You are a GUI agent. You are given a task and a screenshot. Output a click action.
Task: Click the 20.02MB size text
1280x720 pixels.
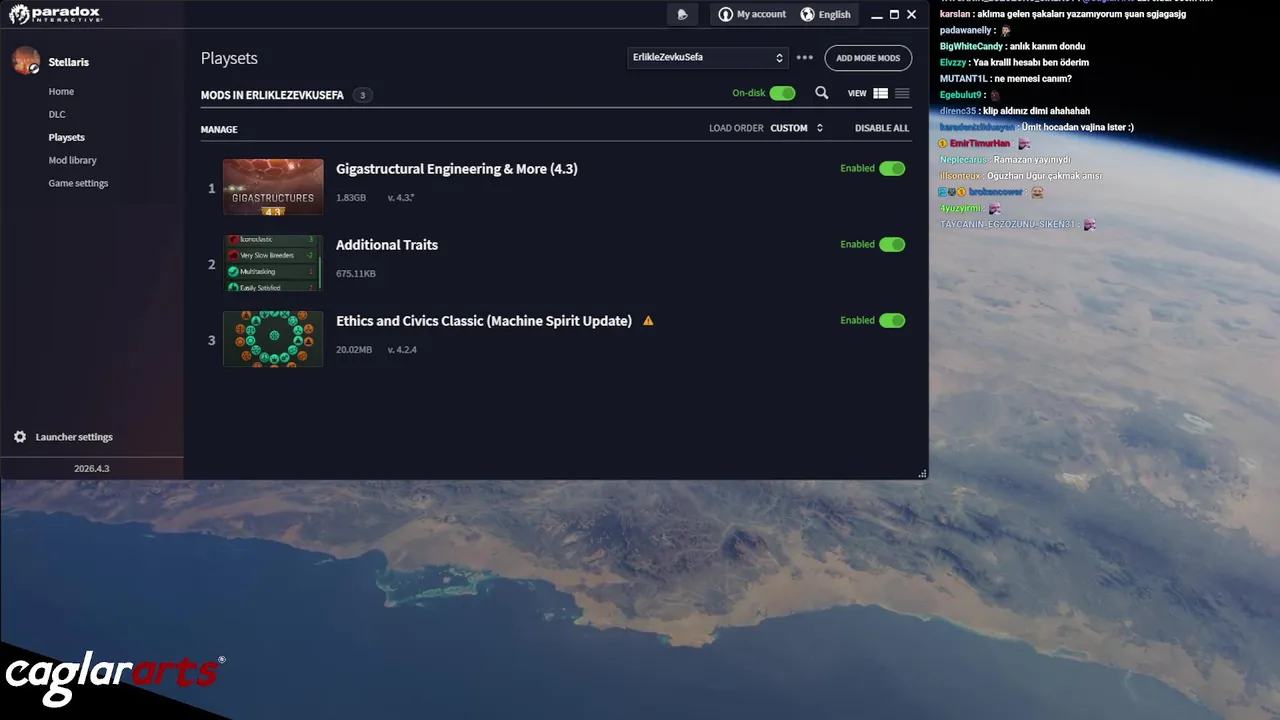point(354,350)
